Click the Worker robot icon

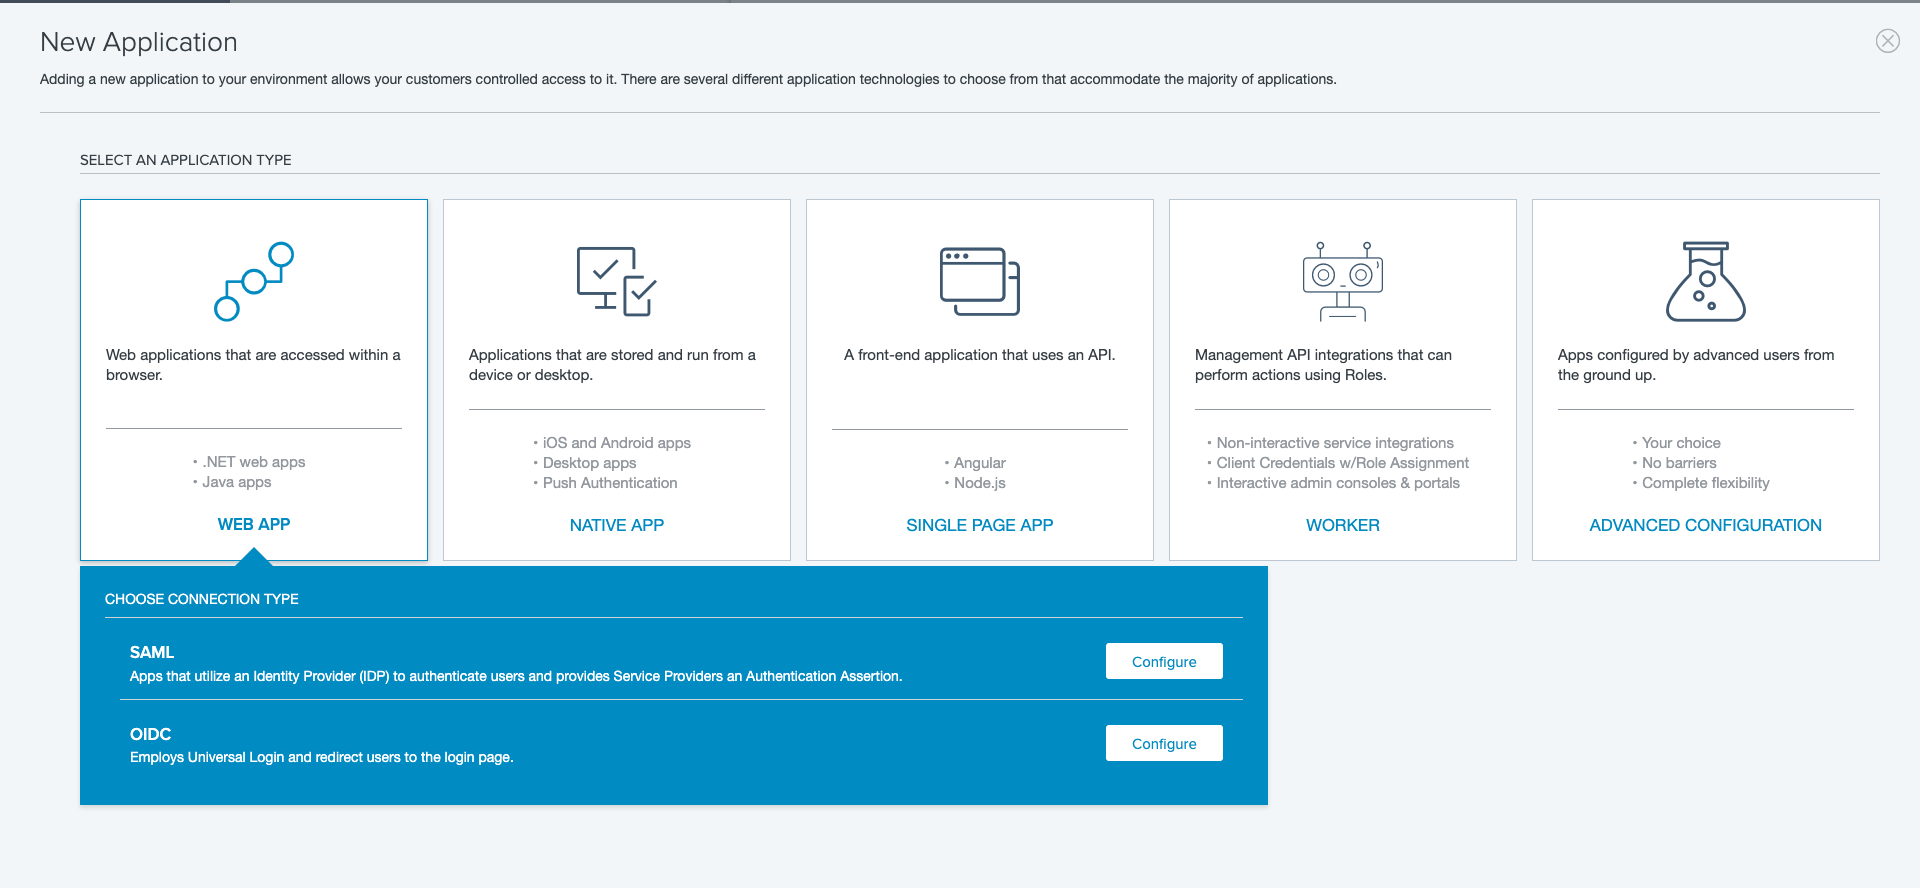[1342, 281]
